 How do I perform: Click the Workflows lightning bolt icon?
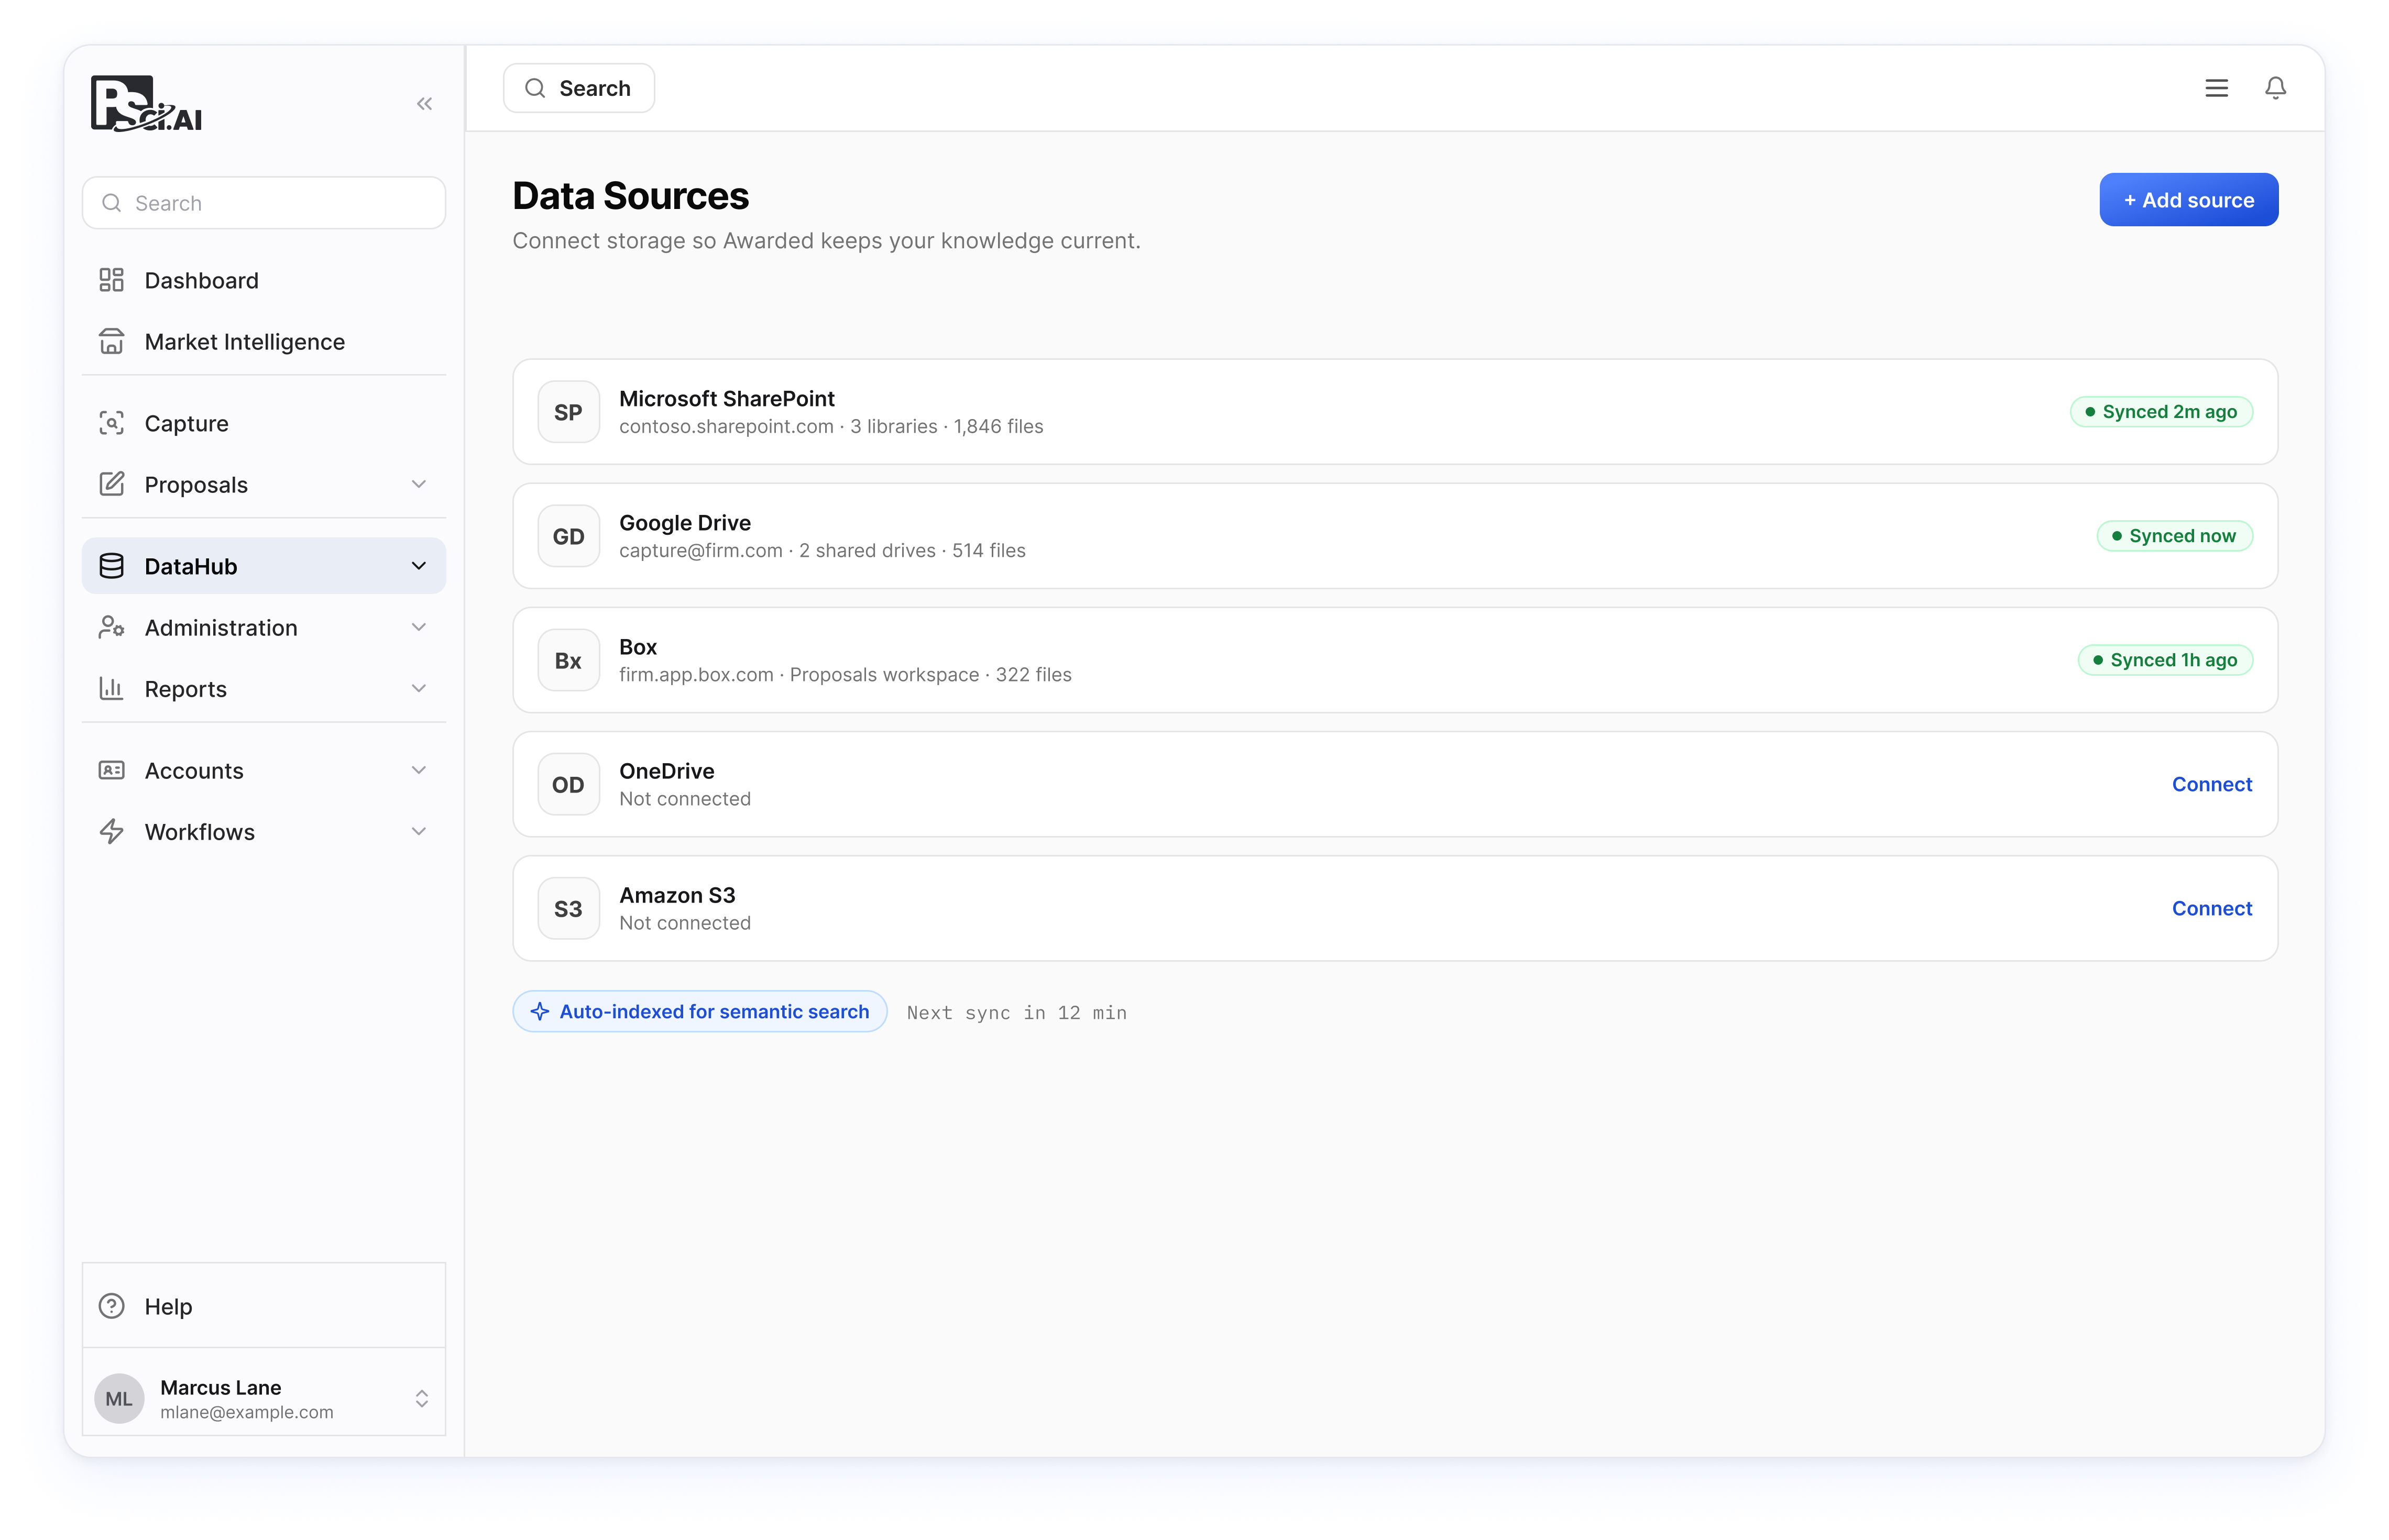pyautogui.click(x=111, y=832)
